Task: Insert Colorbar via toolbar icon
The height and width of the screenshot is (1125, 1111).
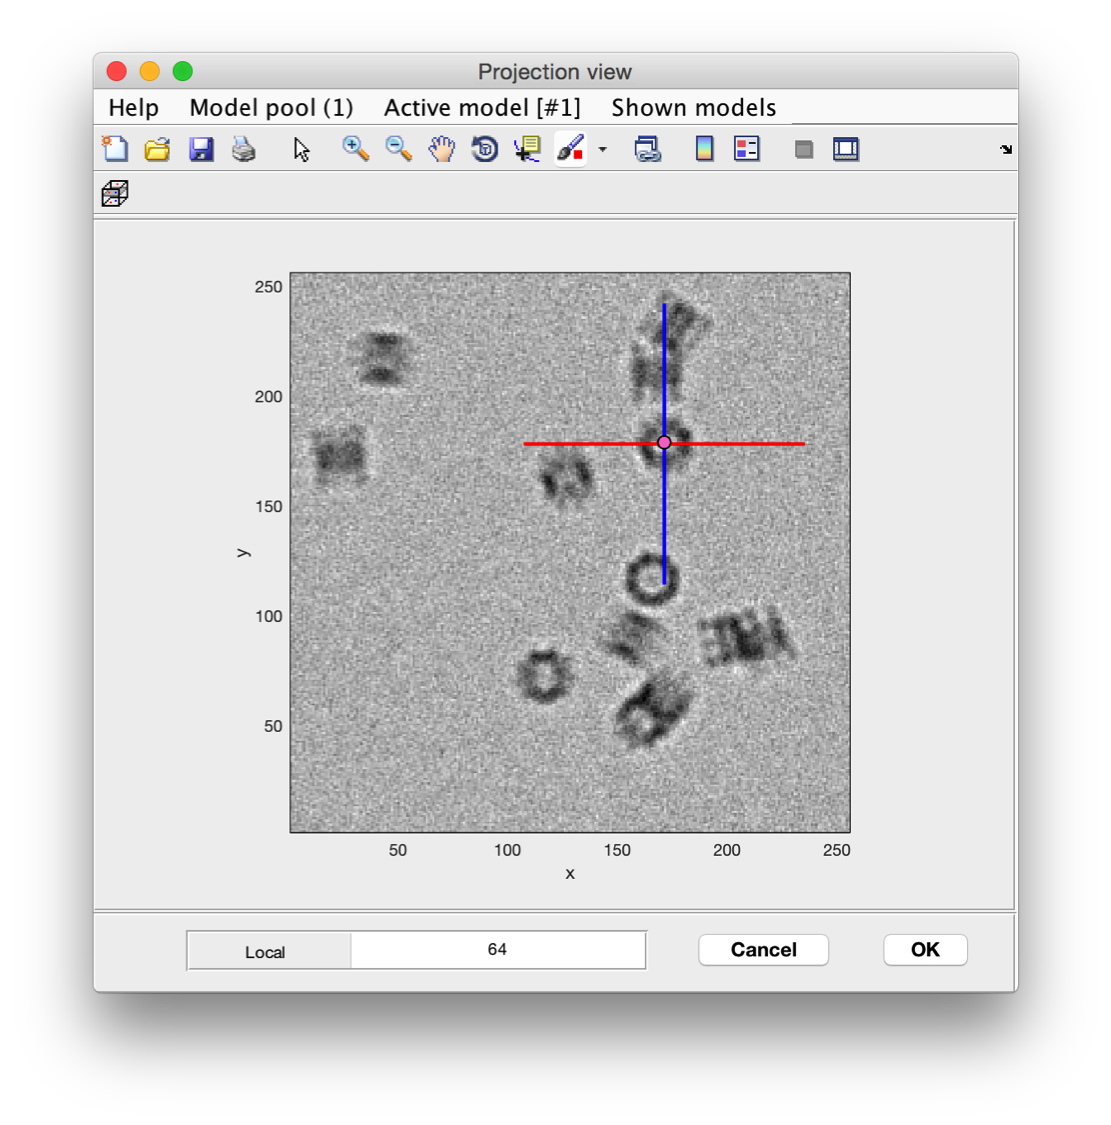Action: (704, 149)
